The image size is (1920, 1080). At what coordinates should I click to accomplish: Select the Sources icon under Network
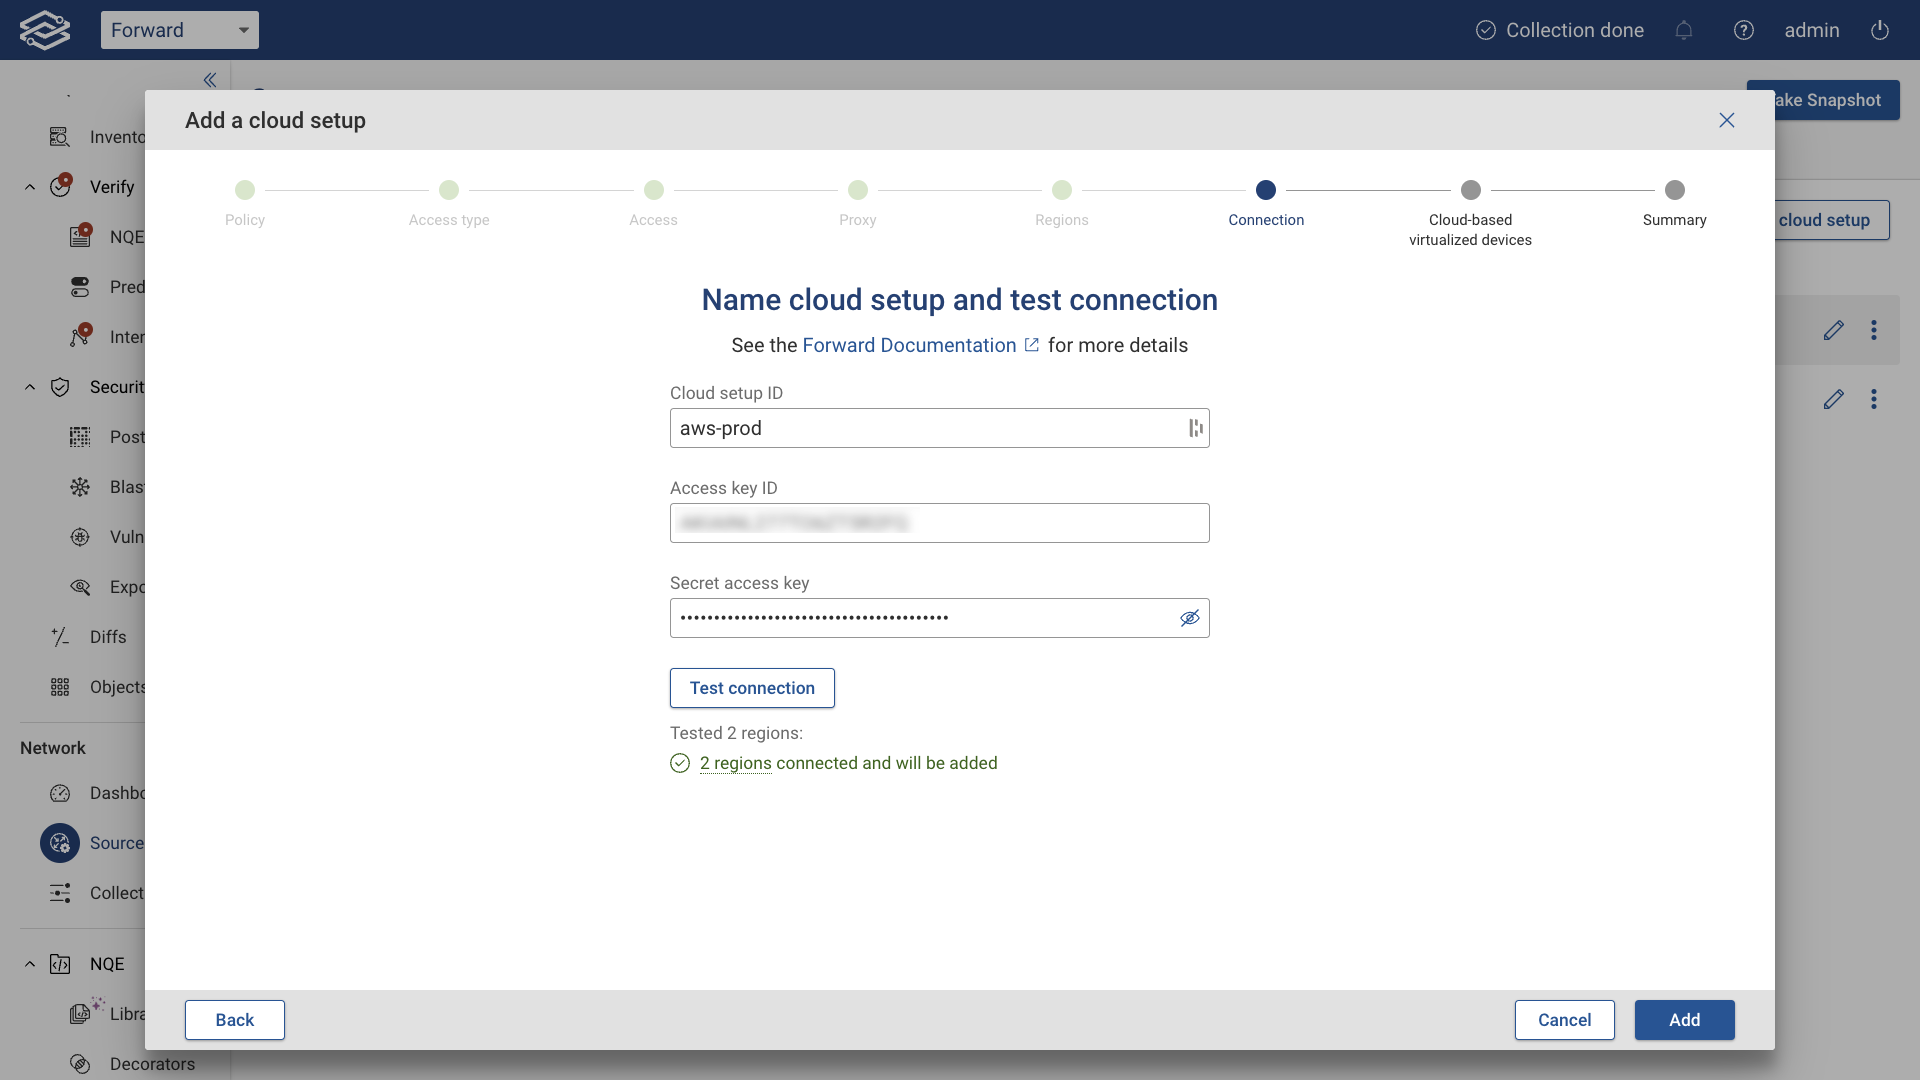coord(59,843)
